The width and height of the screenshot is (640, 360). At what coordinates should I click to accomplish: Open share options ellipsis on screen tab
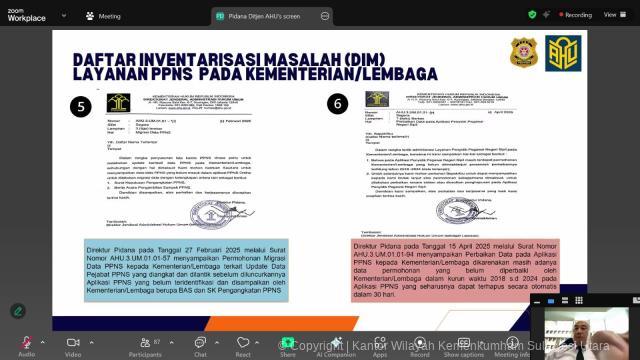[325, 16]
